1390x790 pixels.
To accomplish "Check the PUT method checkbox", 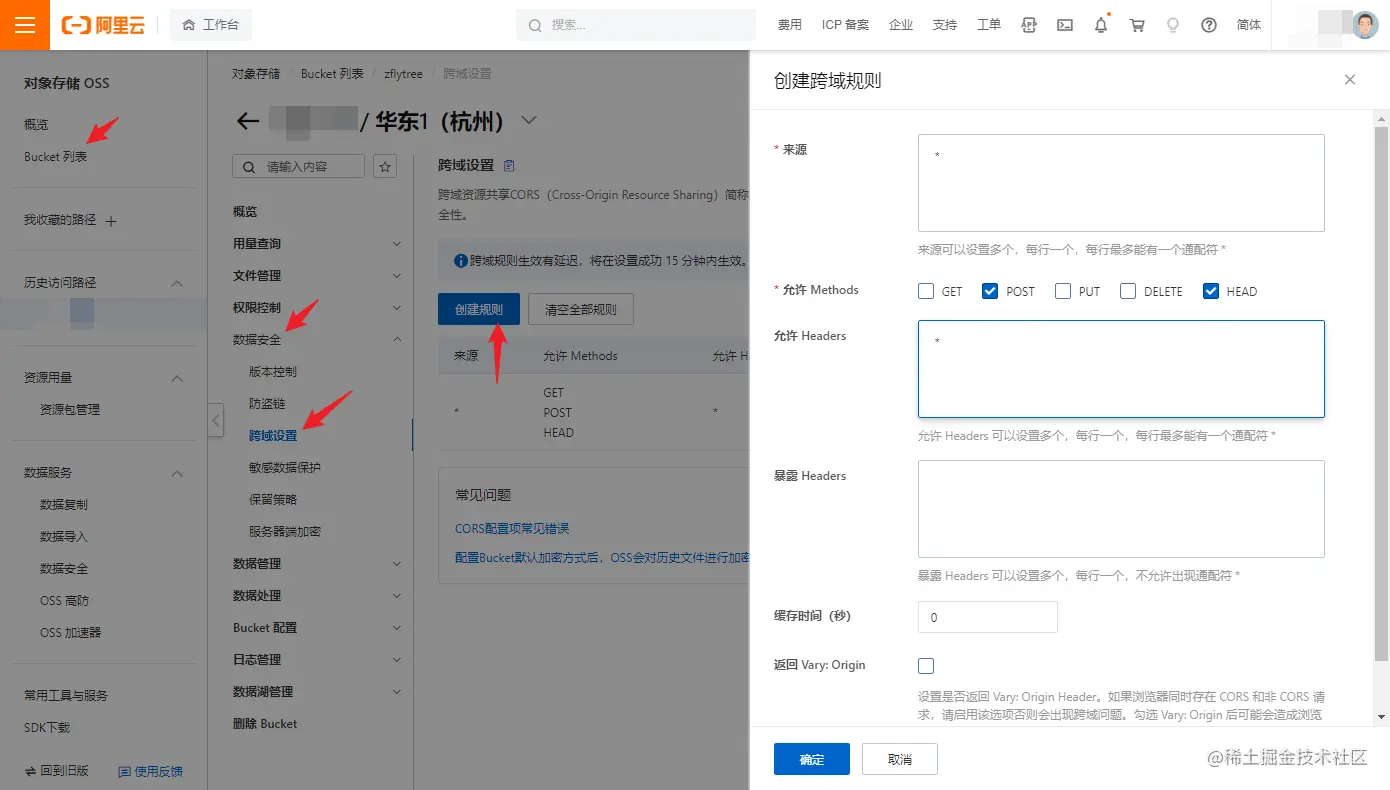I will [x=1062, y=291].
